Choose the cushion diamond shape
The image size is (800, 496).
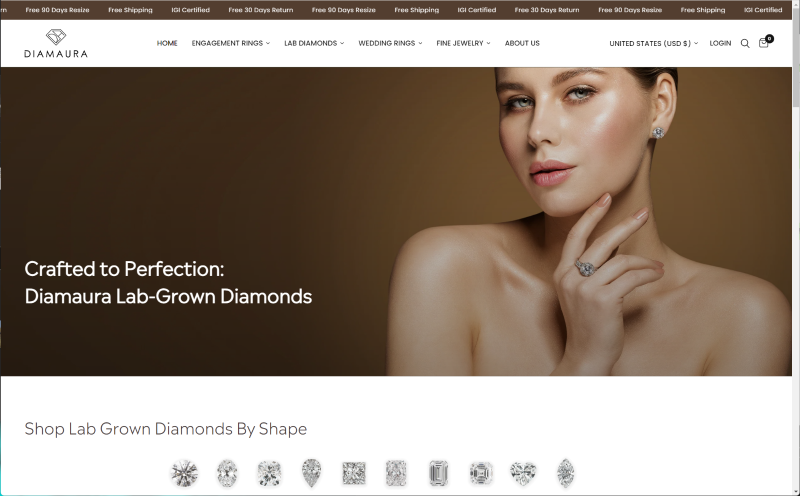pos(269,473)
